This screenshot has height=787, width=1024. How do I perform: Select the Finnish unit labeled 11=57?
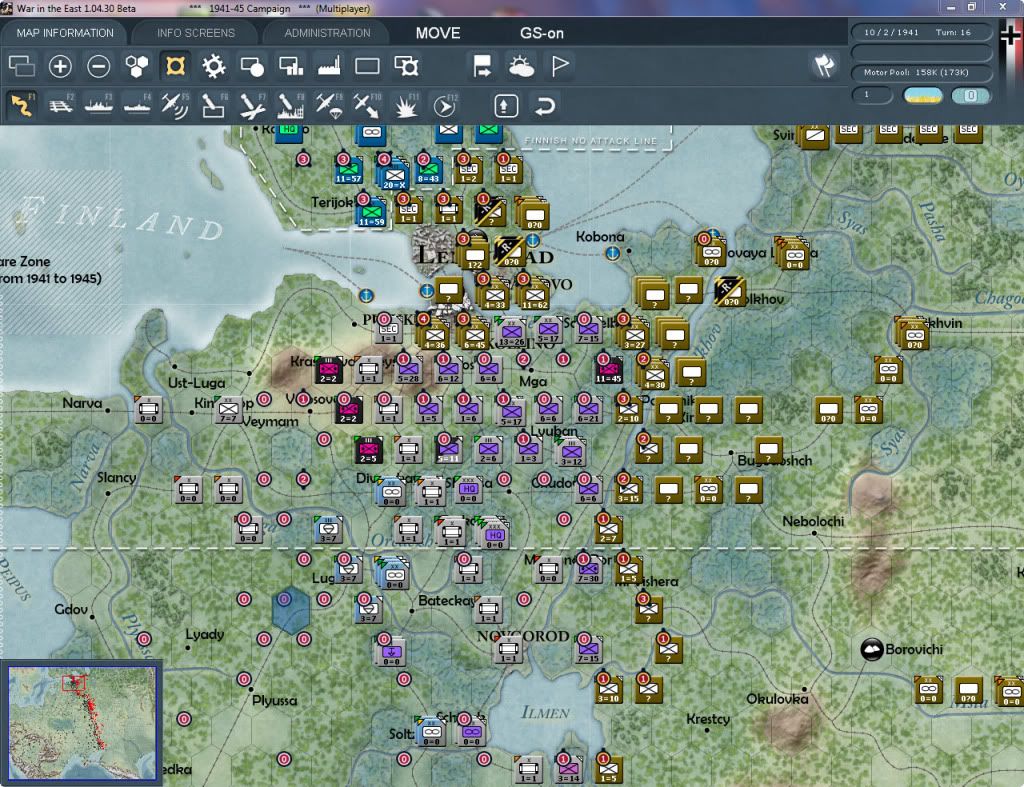[348, 170]
